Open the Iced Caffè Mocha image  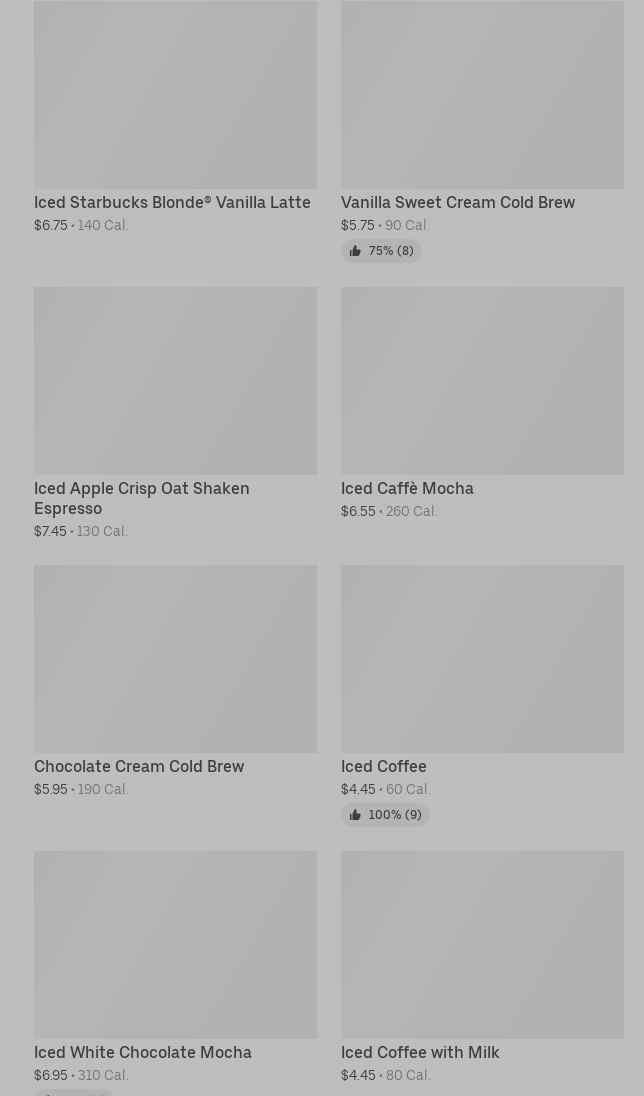(x=482, y=381)
